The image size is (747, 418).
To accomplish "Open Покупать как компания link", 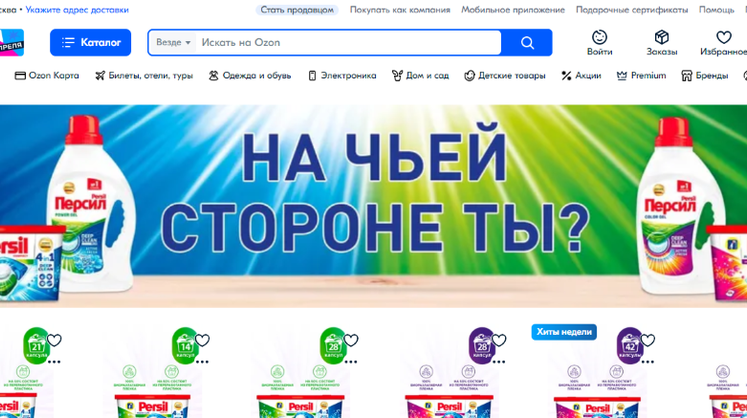I will (x=400, y=10).
